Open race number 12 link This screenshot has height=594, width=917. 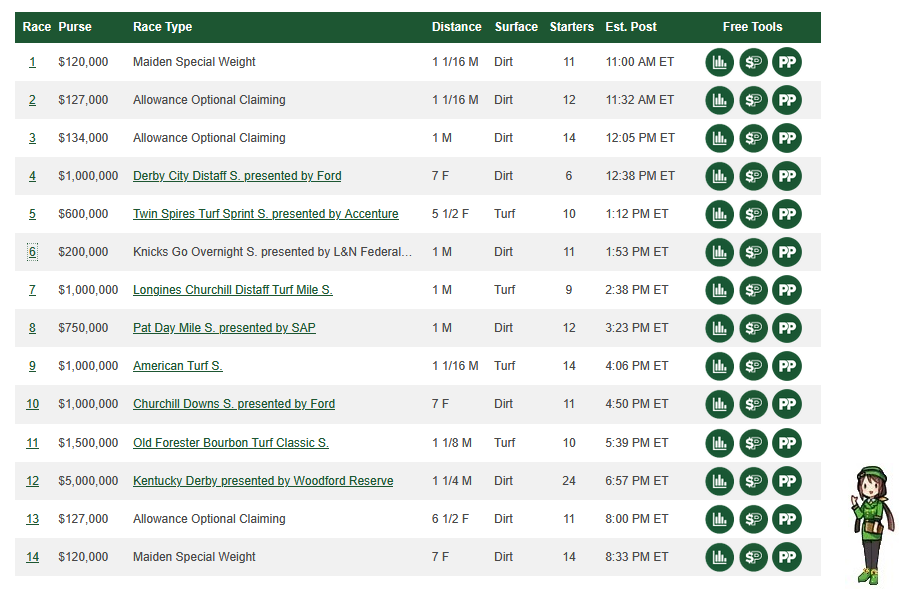pos(33,481)
